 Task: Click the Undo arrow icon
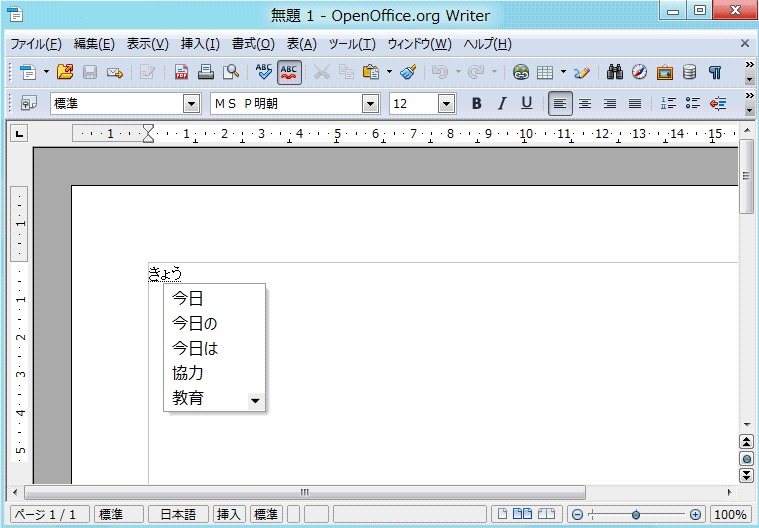tap(440, 73)
